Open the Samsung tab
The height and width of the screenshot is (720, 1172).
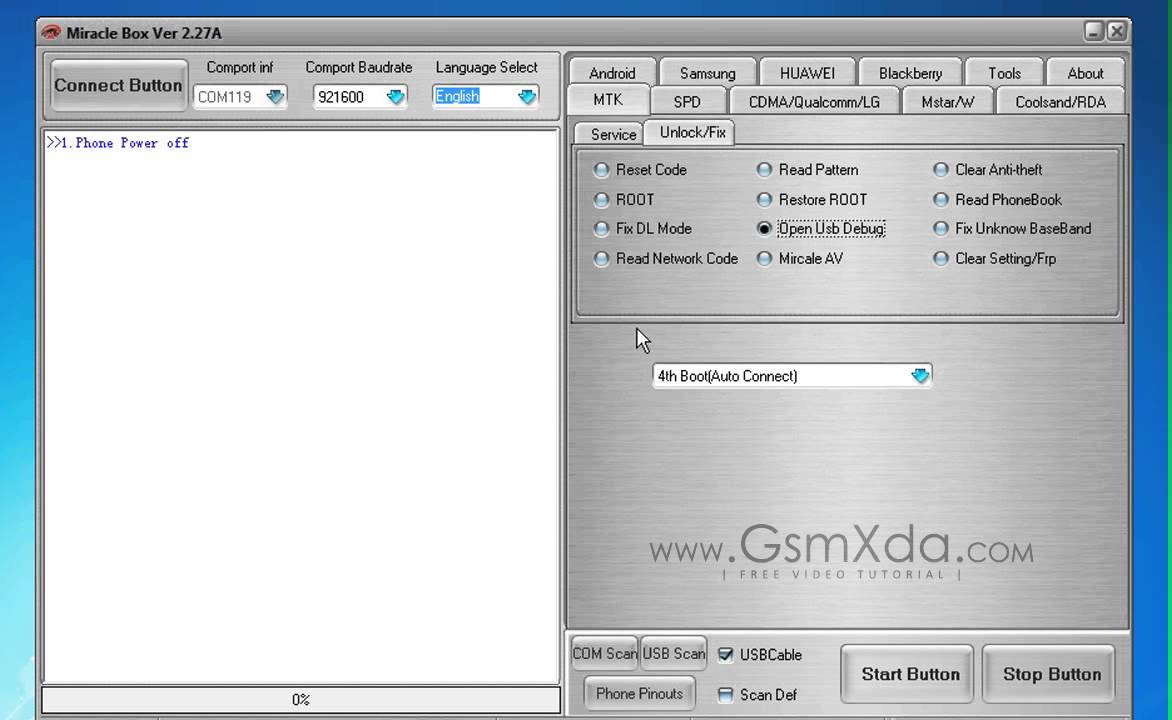[707, 73]
